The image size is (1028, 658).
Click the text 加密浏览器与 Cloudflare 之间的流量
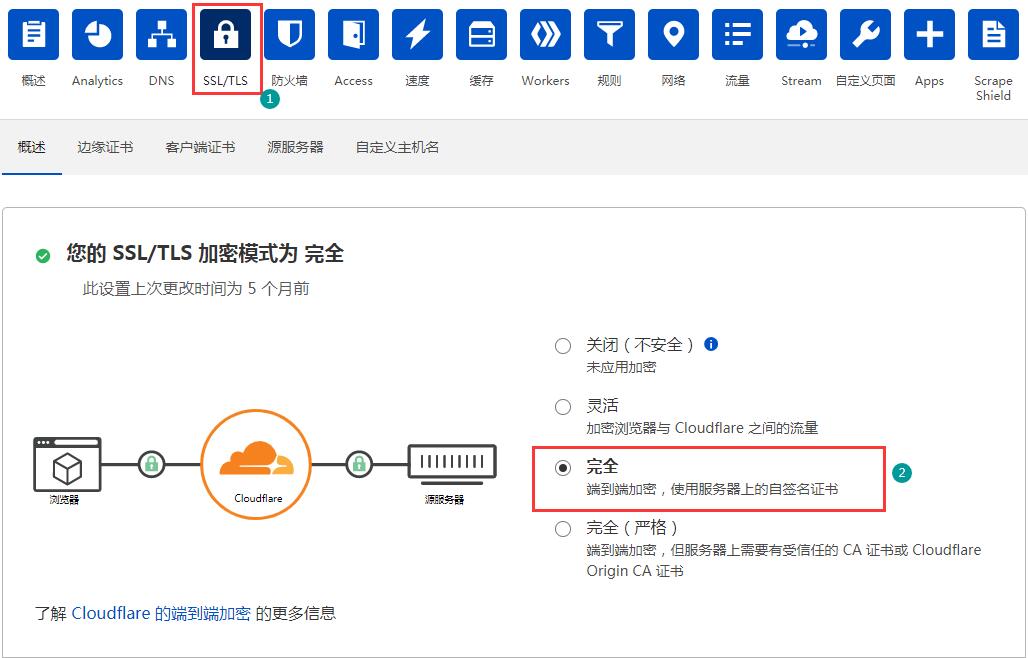pyautogui.click(x=702, y=429)
